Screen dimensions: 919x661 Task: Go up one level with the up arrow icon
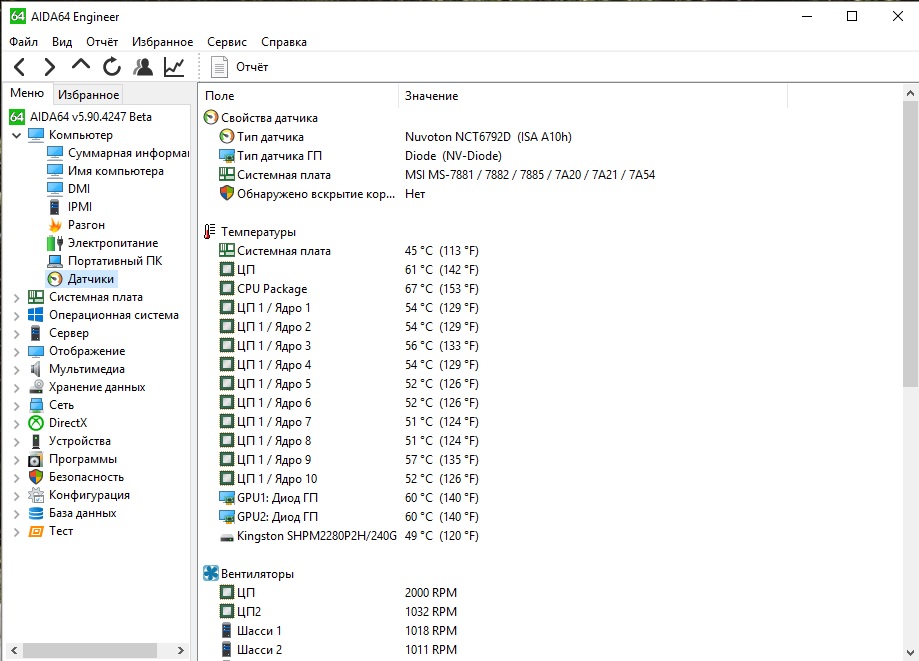click(81, 64)
